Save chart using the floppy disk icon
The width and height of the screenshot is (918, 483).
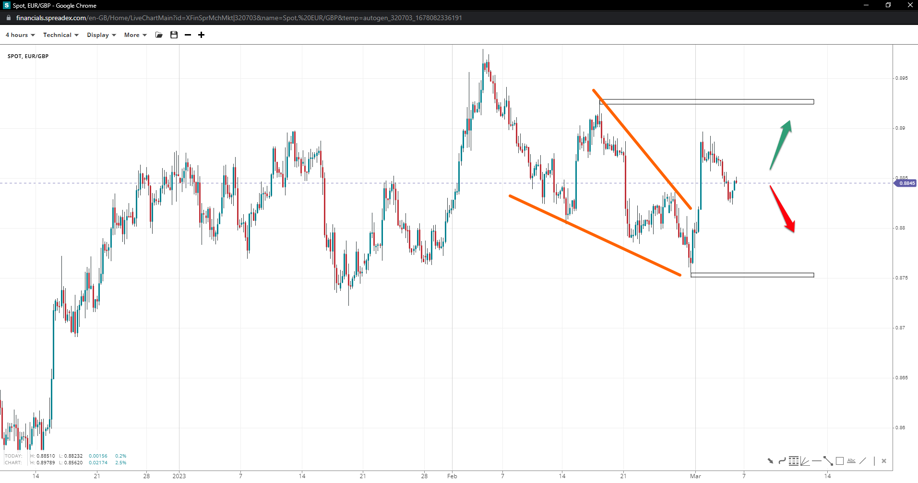tap(174, 35)
